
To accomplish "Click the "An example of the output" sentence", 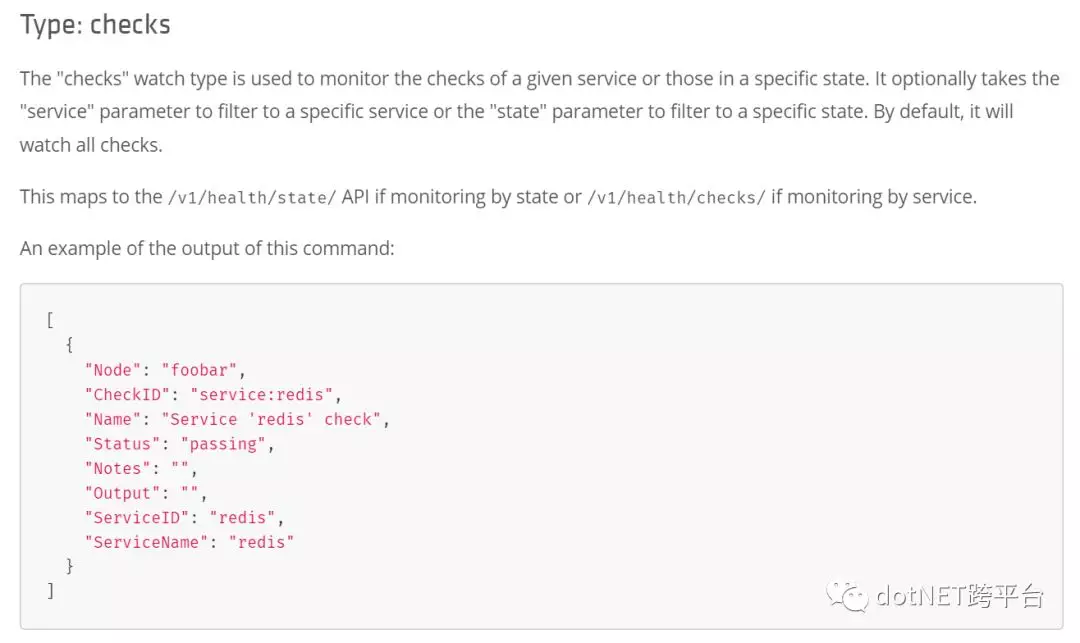I will (x=207, y=249).
